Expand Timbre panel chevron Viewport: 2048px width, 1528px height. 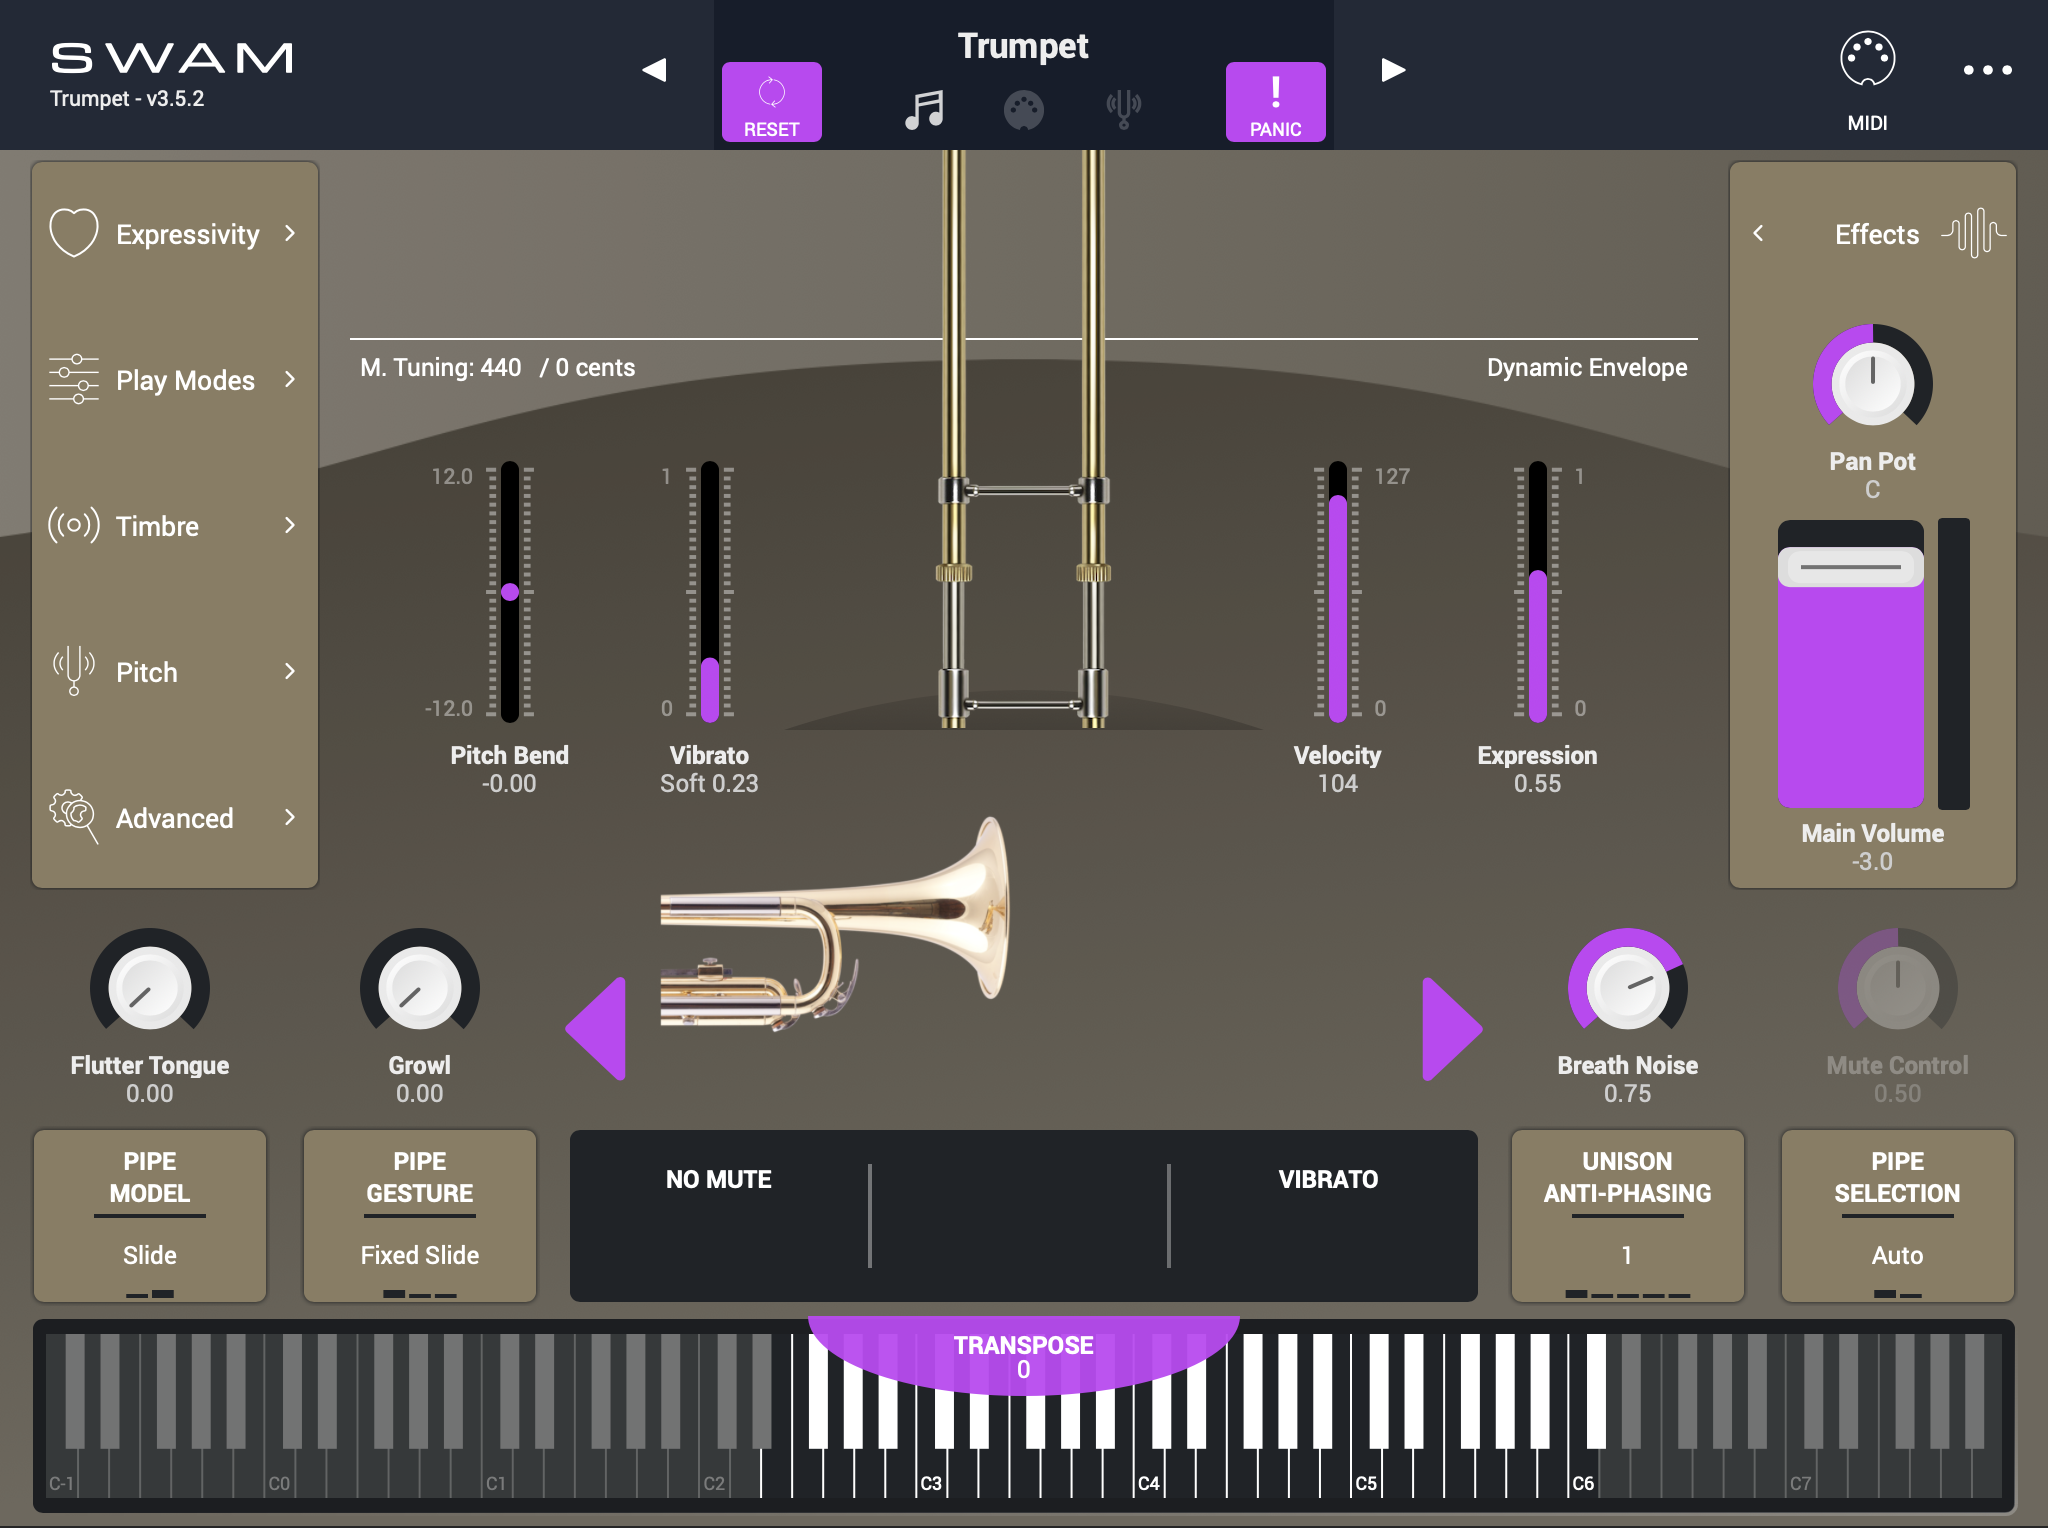click(x=290, y=525)
